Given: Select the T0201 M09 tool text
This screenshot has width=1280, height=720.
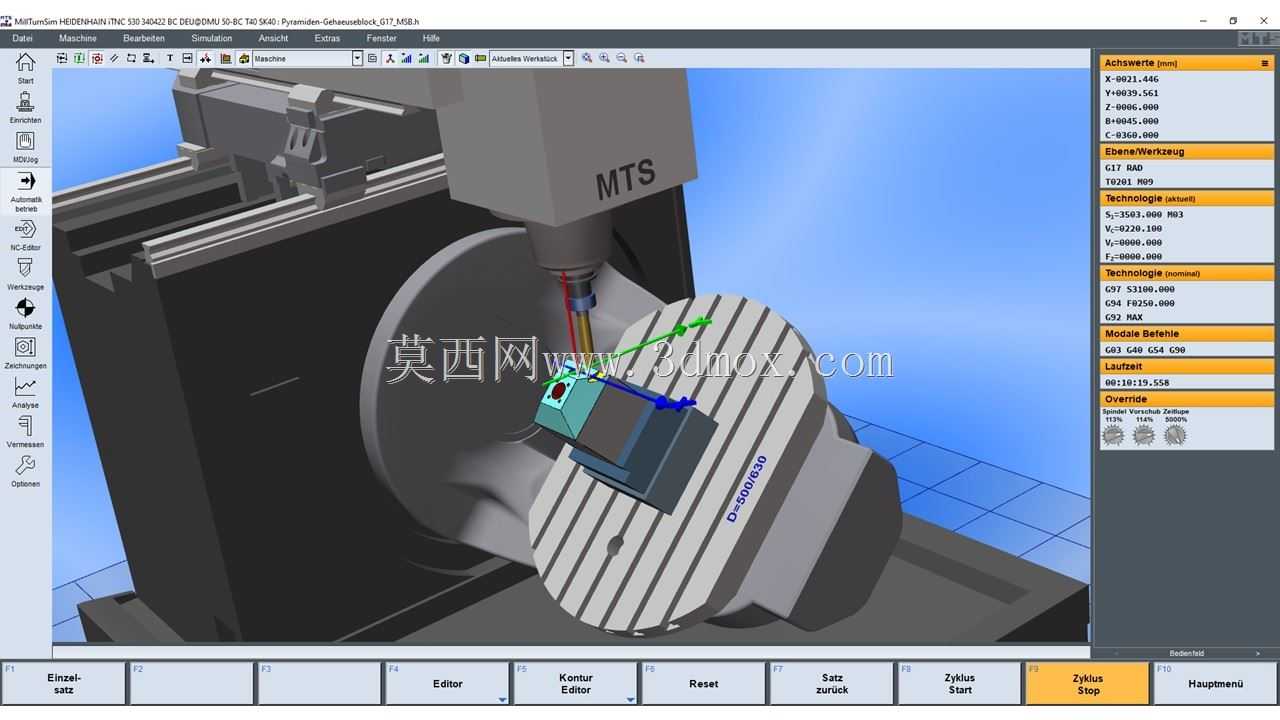Looking at the screenshot, I should tap(1128, 182).
